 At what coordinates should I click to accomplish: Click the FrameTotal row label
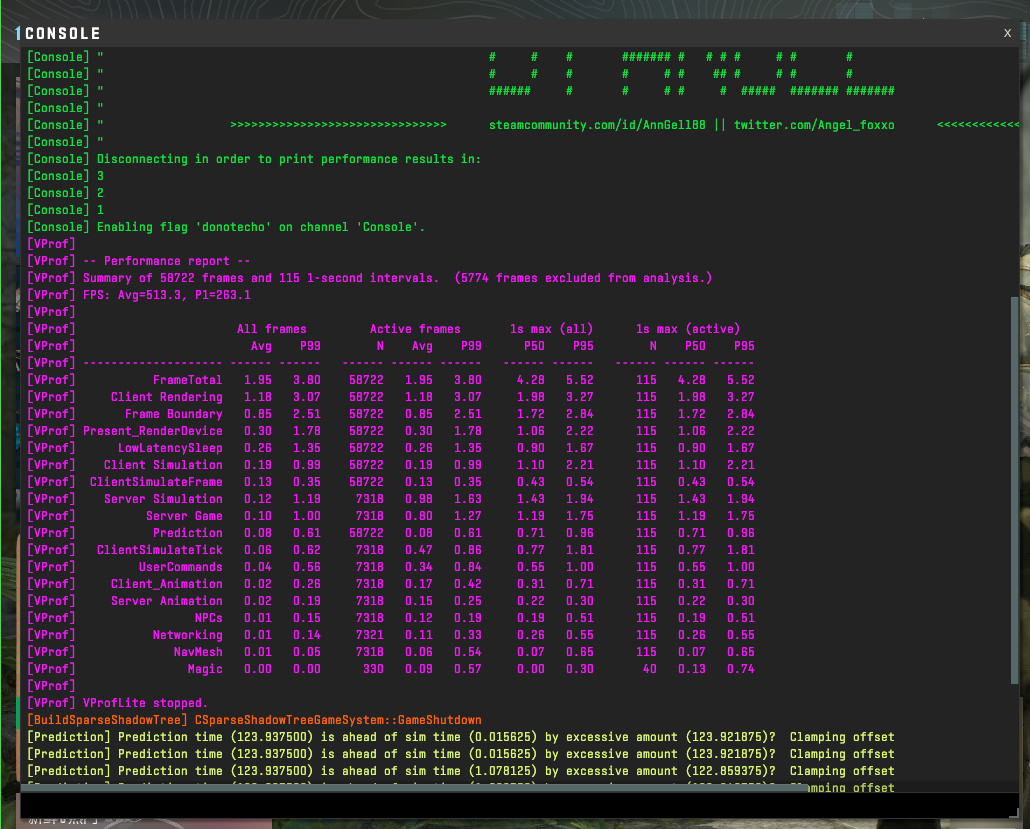tap(187, 380)
